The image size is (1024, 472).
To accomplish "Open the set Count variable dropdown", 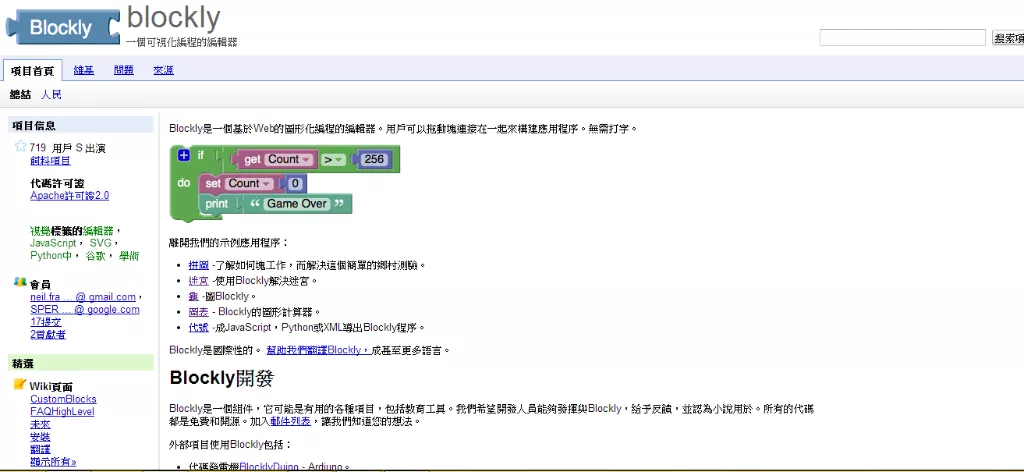I will click(x=251, y=183).
